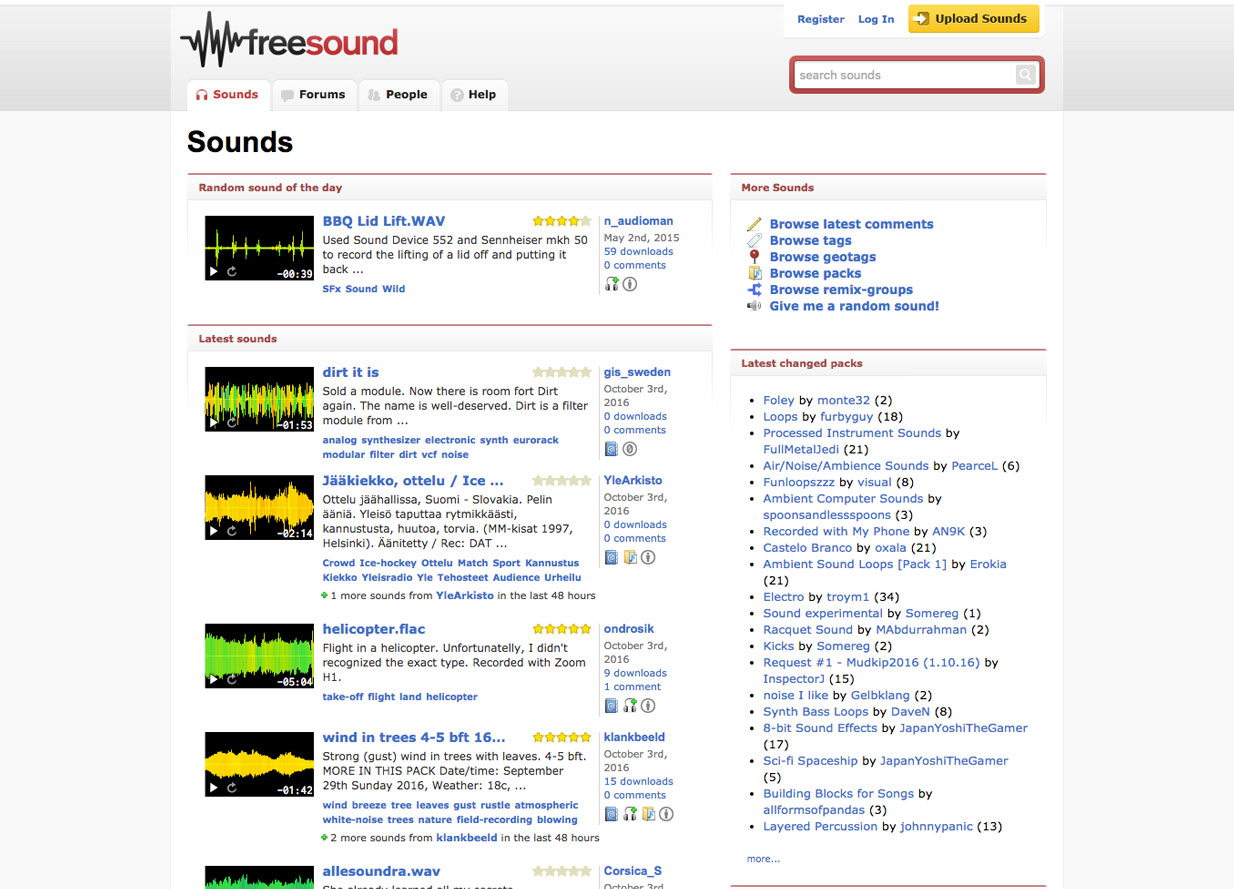The width and height of the screenshot is (1234, 889).
Task: Click the 'eurorack' tag
Action: tap(535, 440)
